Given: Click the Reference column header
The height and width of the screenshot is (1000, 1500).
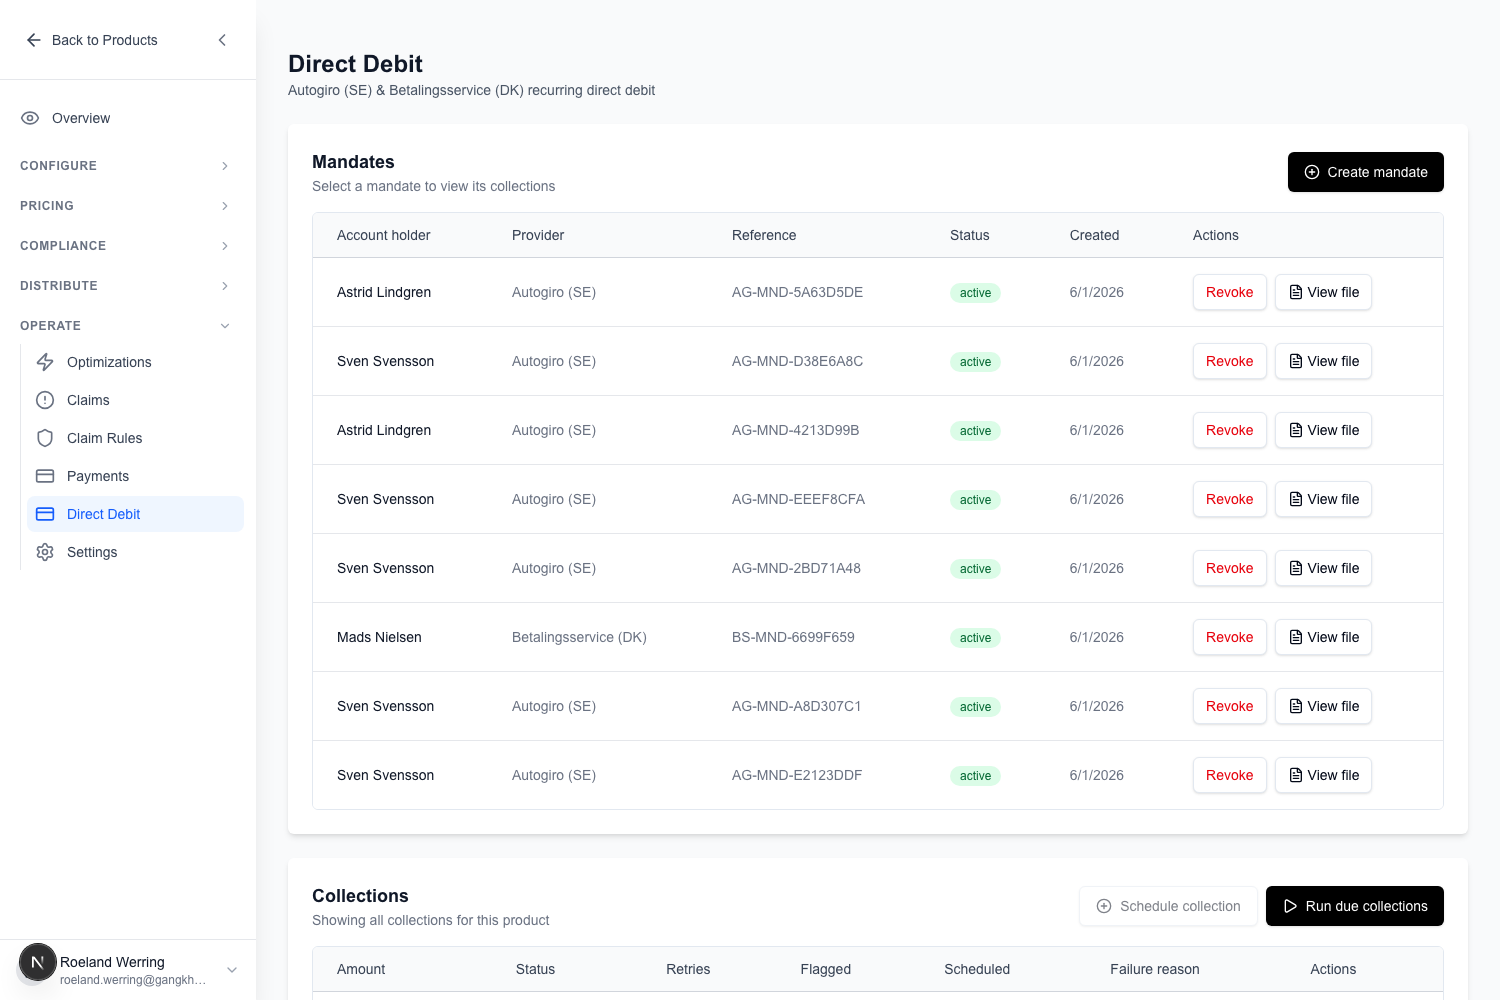Looking at the screenshot, I should [x=764, y=235].
